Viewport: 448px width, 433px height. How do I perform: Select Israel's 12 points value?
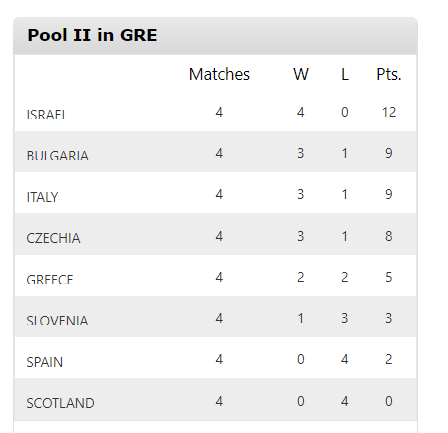click(x=389, y=112)
